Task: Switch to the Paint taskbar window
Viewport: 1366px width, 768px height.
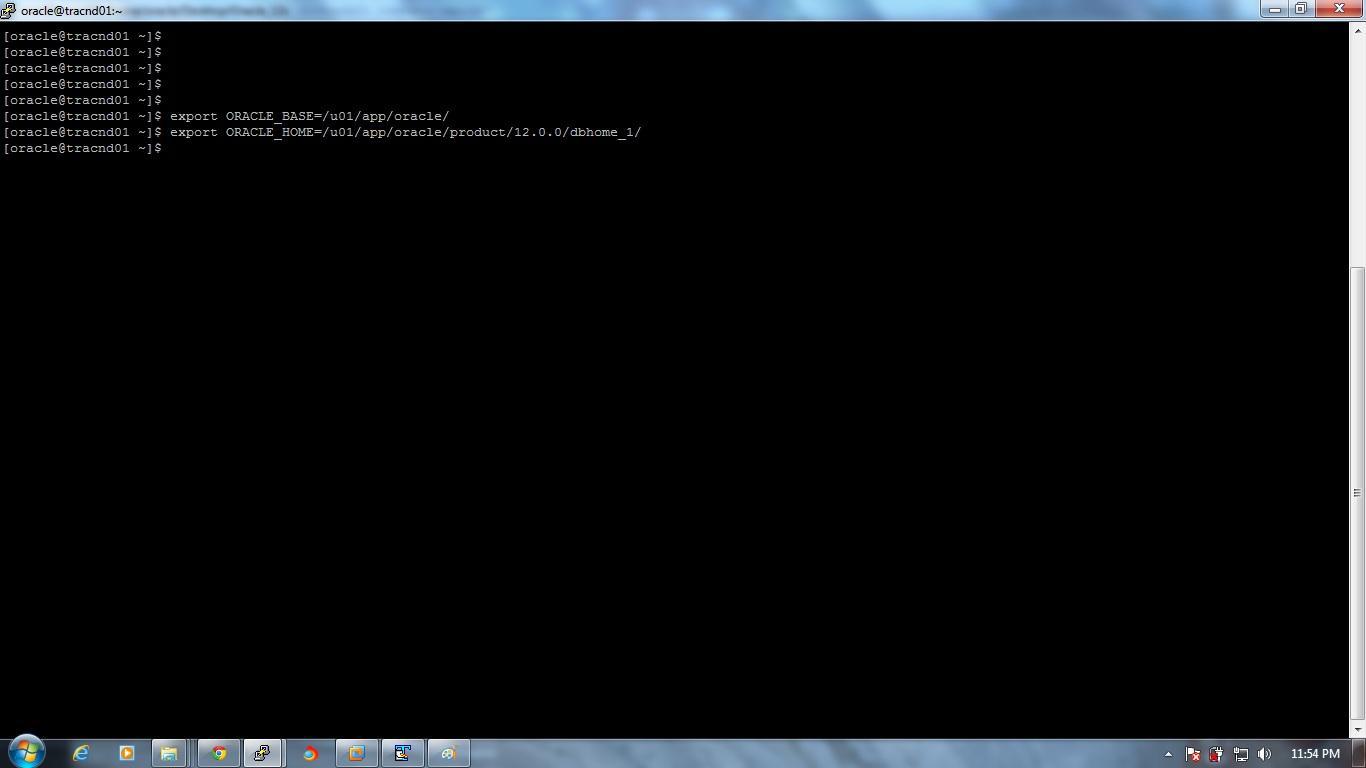Action: click(448, 753)
